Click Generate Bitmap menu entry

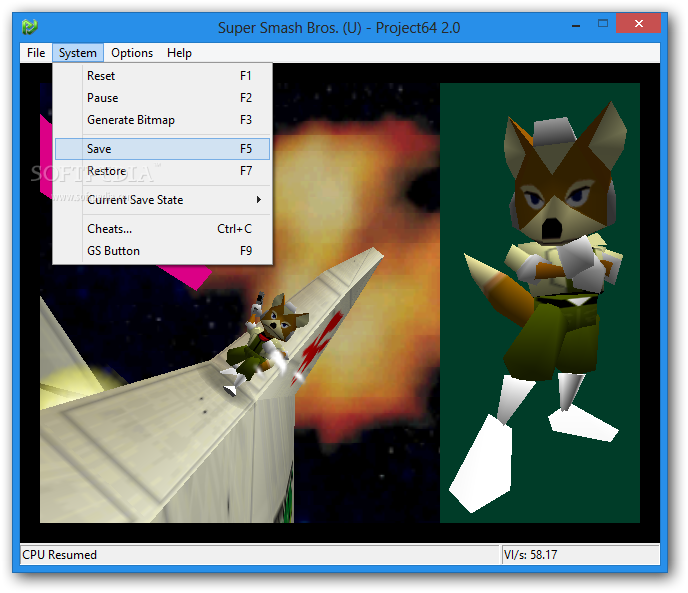[x=162, y=120]
